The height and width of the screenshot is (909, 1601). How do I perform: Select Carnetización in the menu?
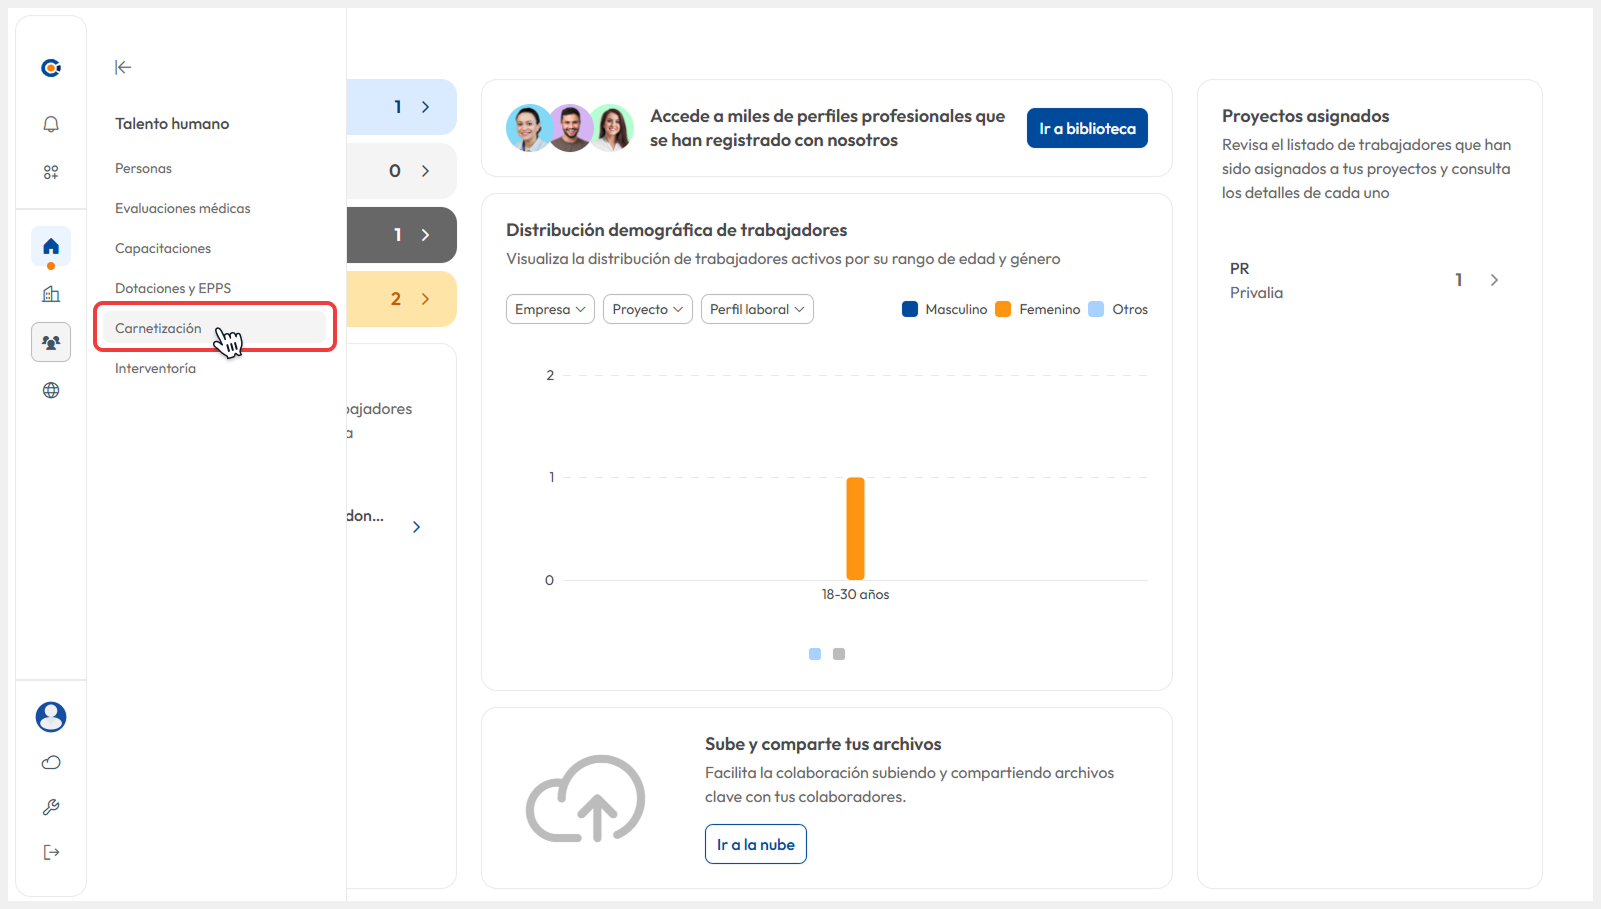coord(158,328)
